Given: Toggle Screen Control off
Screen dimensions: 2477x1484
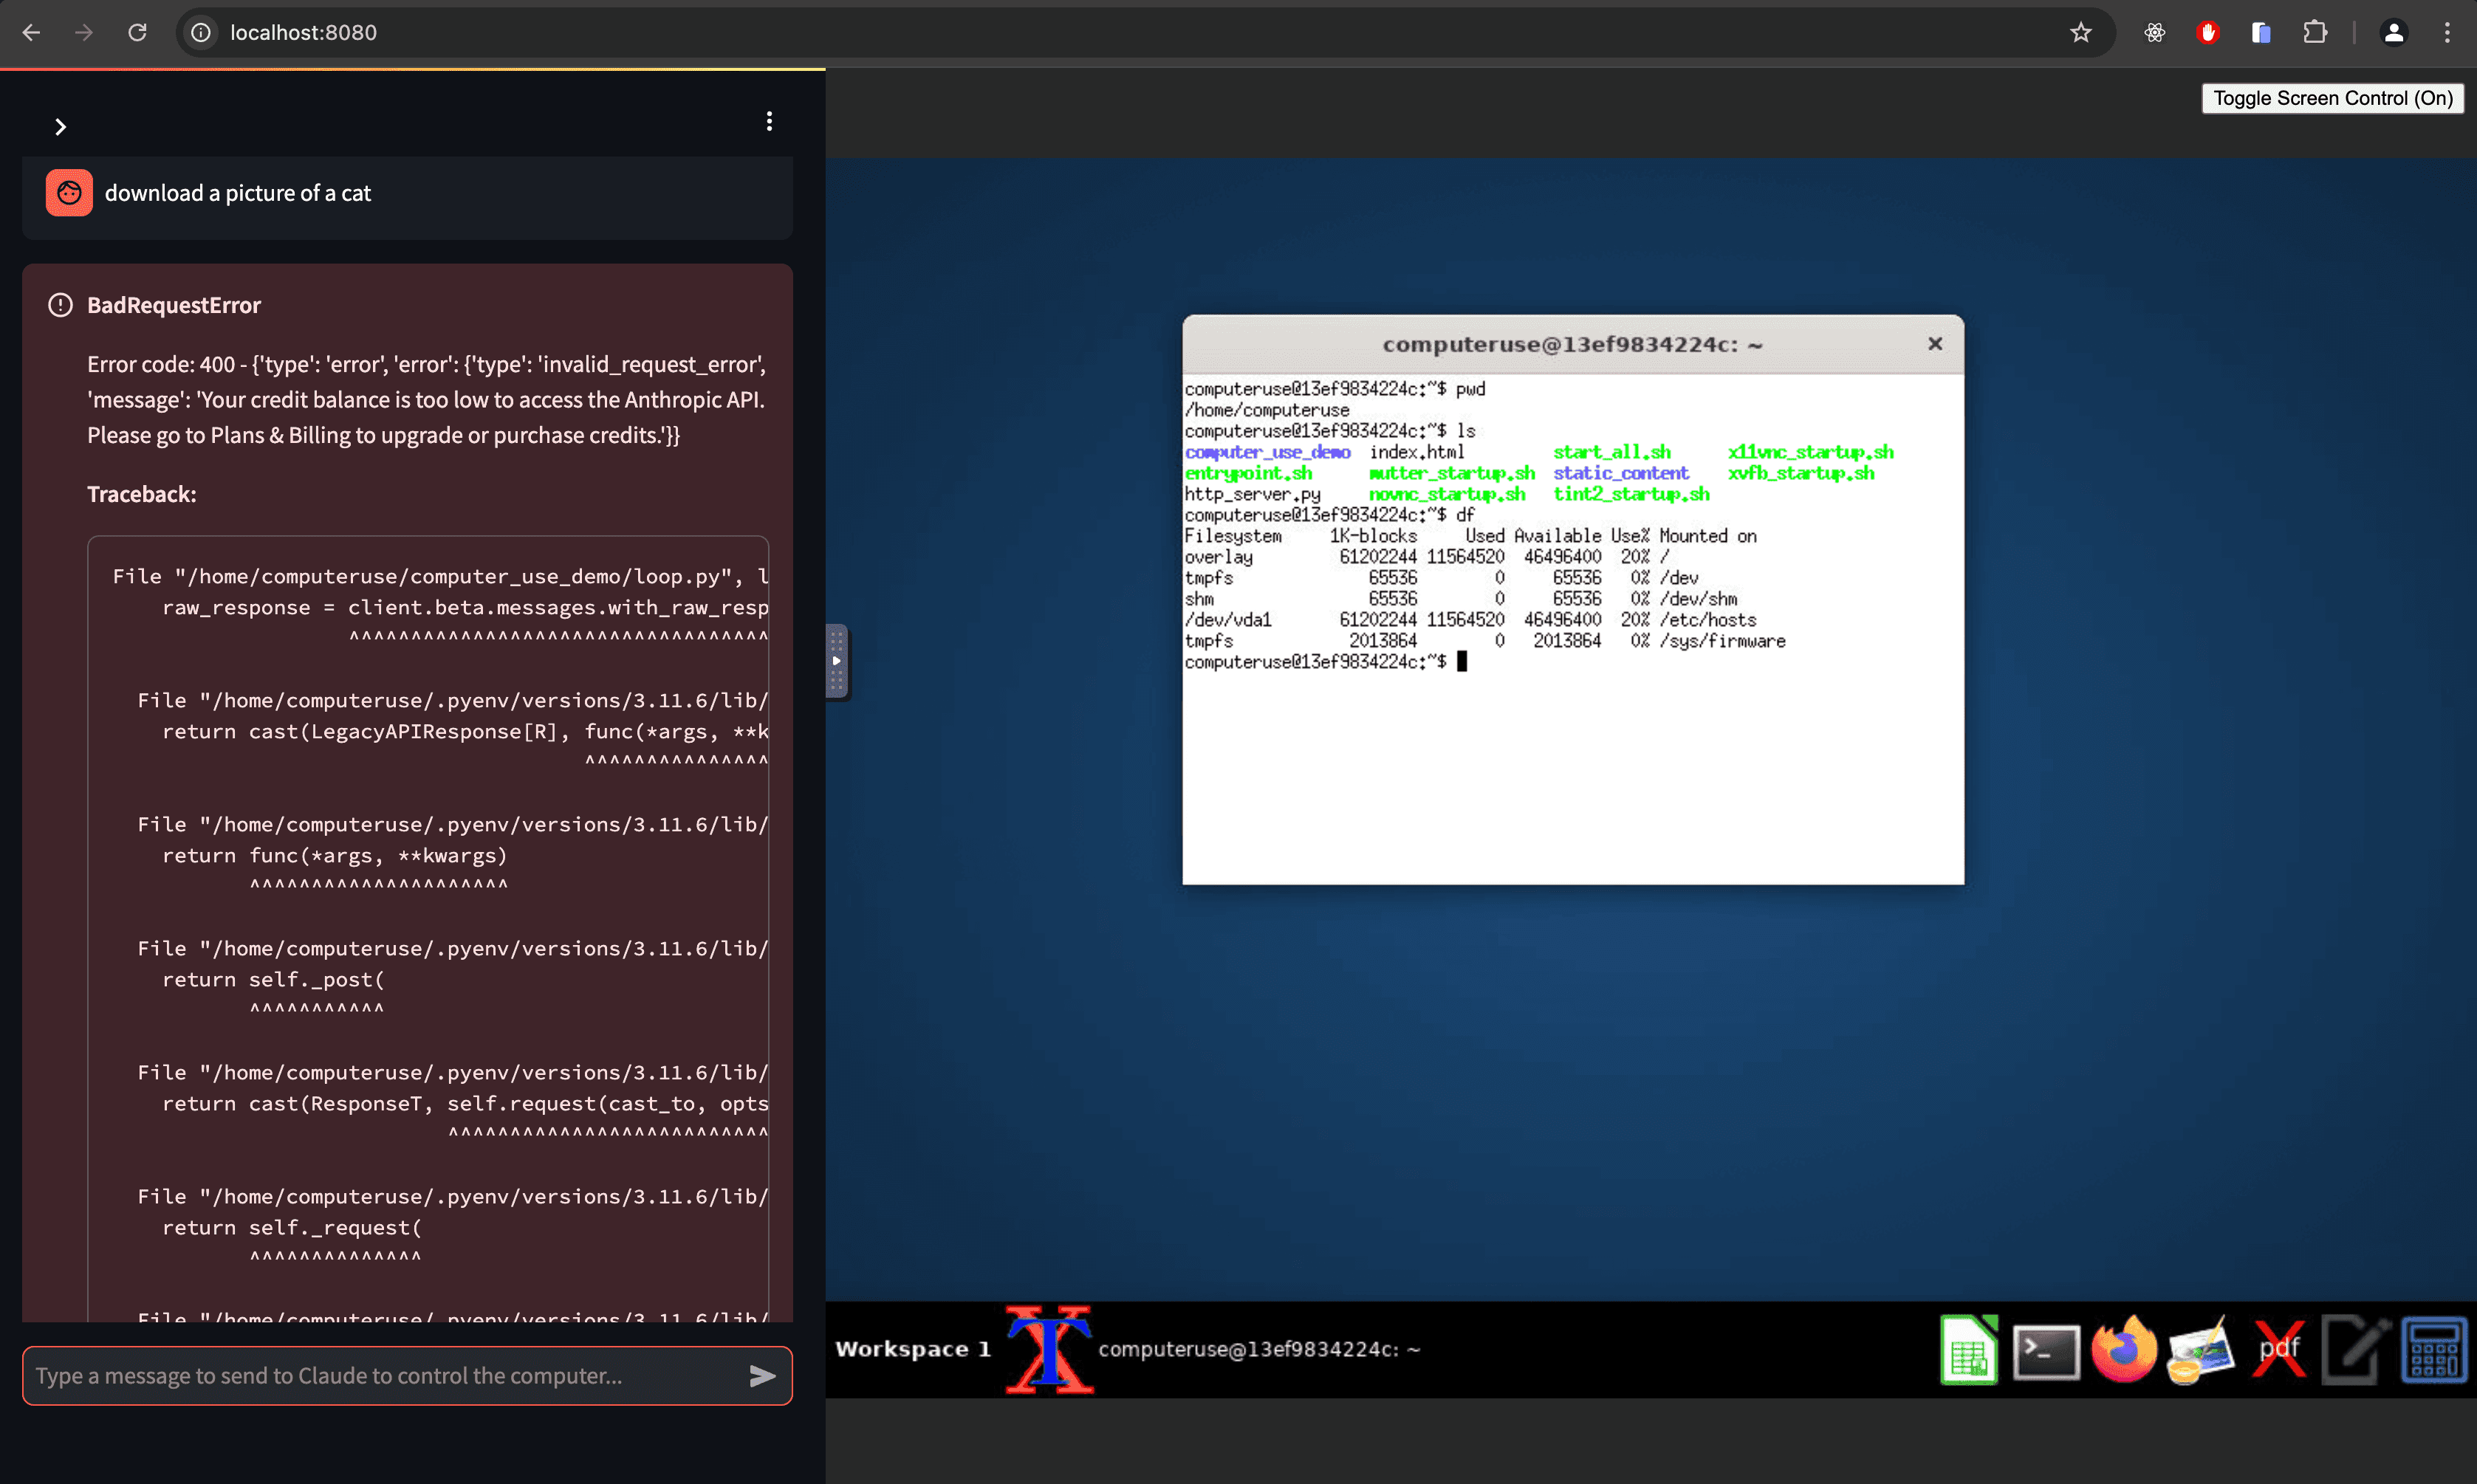Looking at the screenshot, I should click(2332, 97).
